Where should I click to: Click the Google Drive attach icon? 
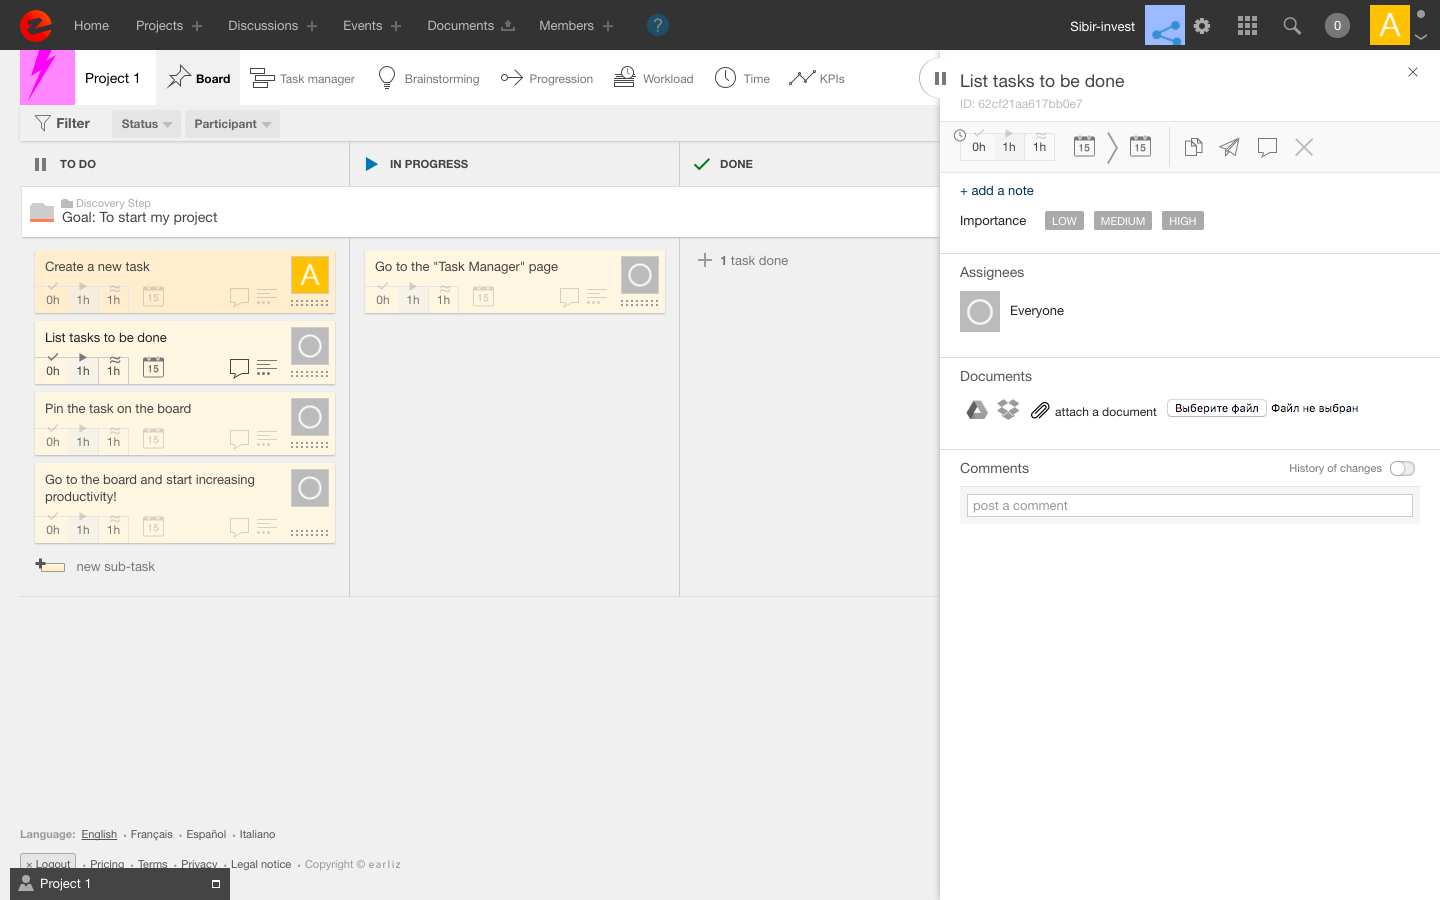pyautogui.click(x=977, y=410)
